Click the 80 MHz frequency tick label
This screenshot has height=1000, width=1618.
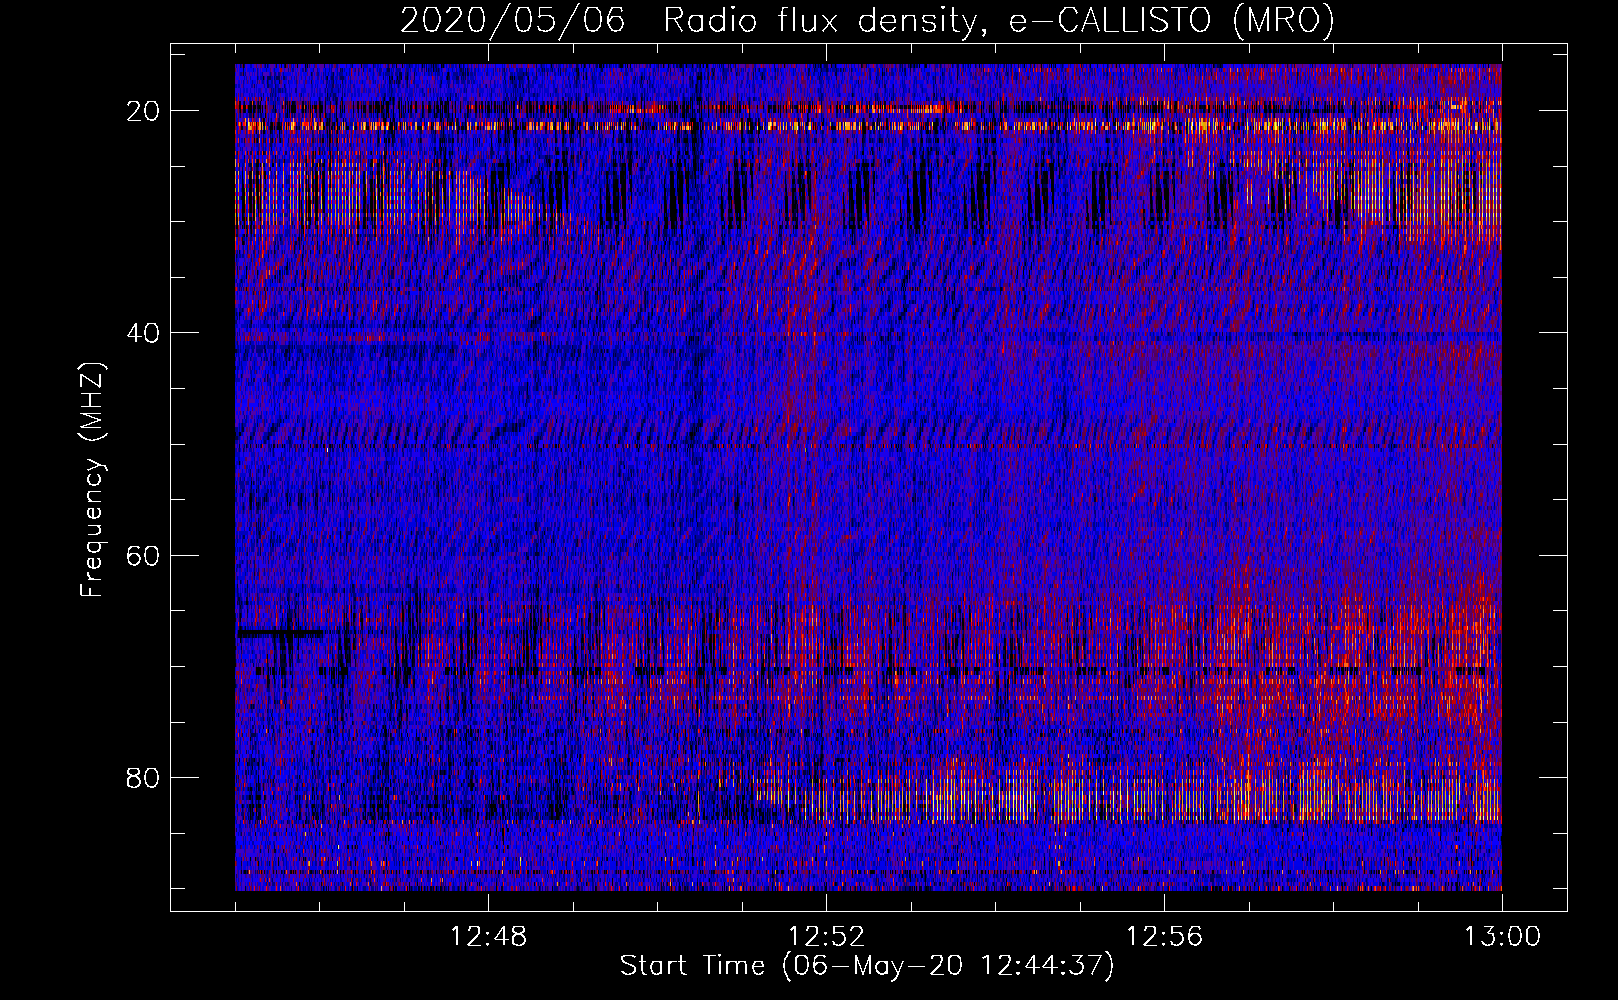144,777
